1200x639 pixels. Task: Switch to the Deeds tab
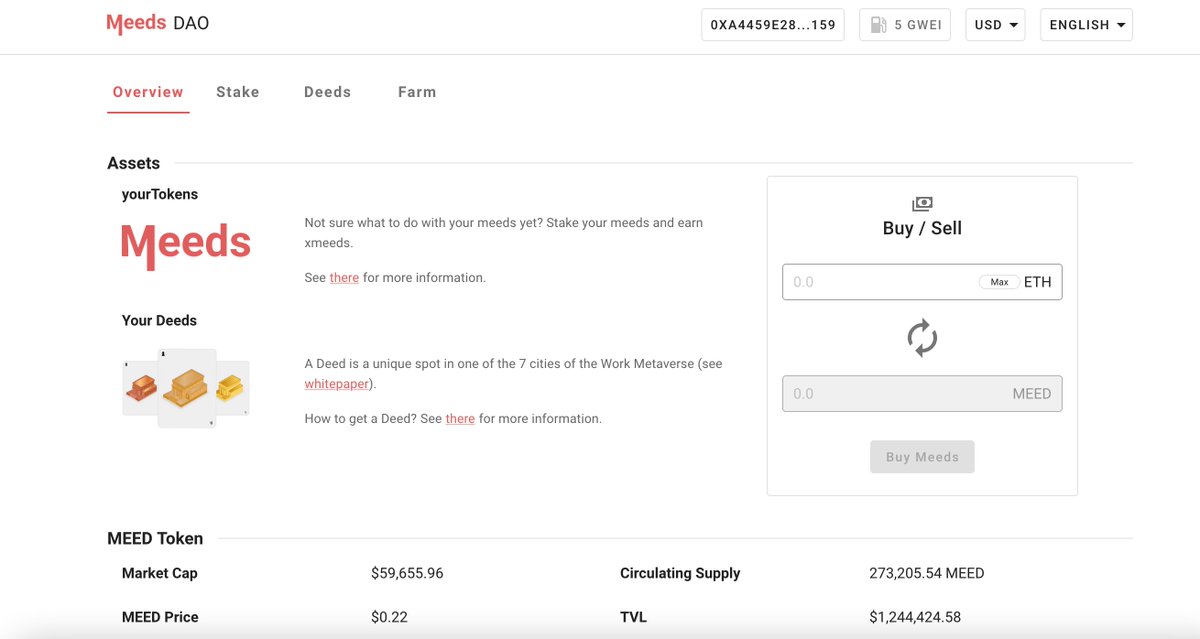click(328, 92)
